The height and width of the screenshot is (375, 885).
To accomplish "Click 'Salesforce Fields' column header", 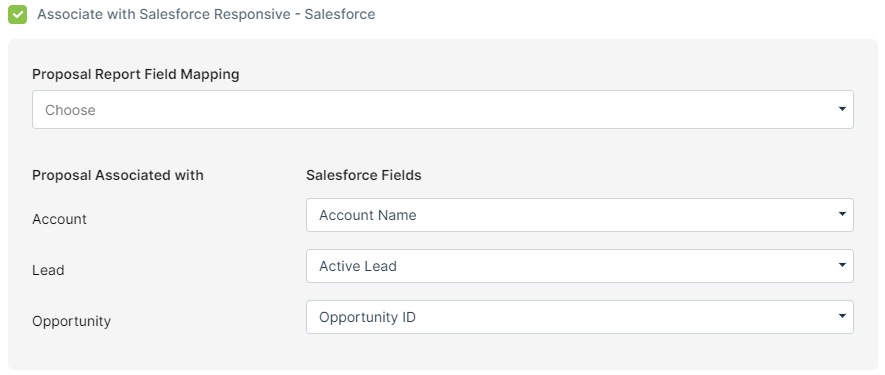I will click(x=363, y=175).
